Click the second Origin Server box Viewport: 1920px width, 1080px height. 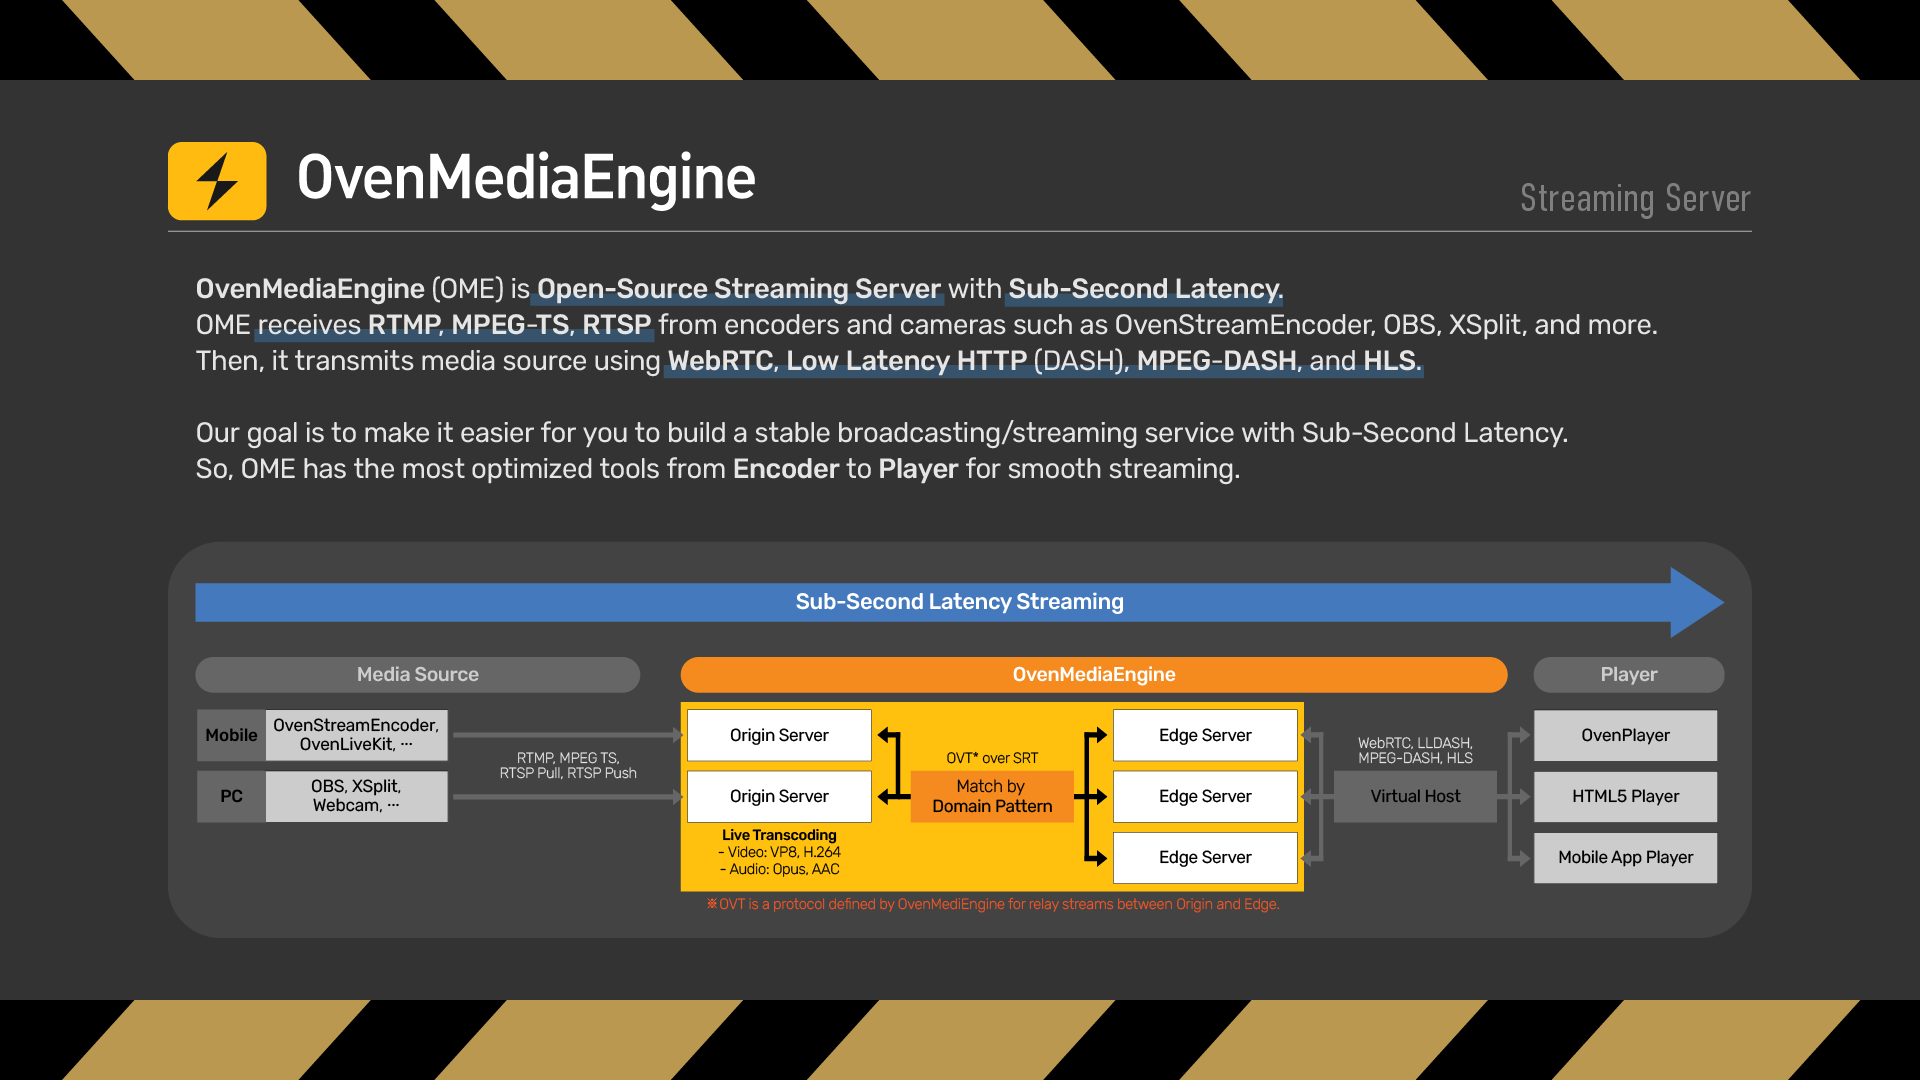pyautogui.click(x=779, y=797)
